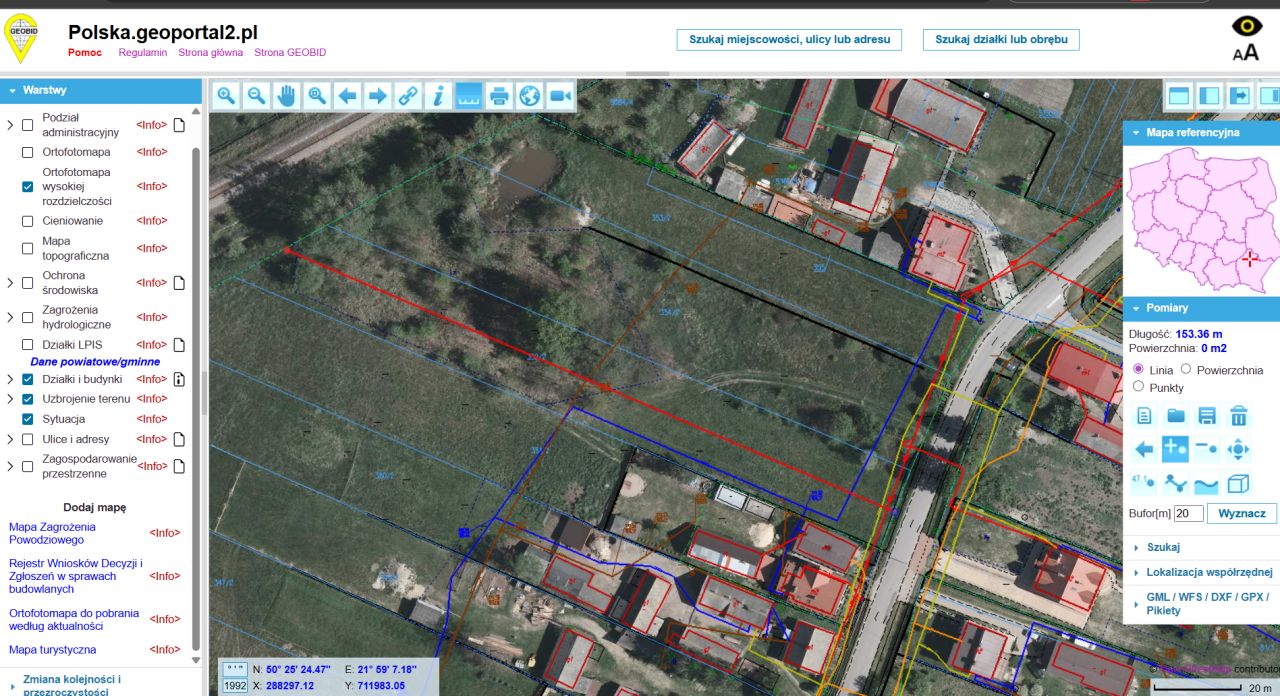
Task: Open the terrain profile tool
Action: point(1207,484)
